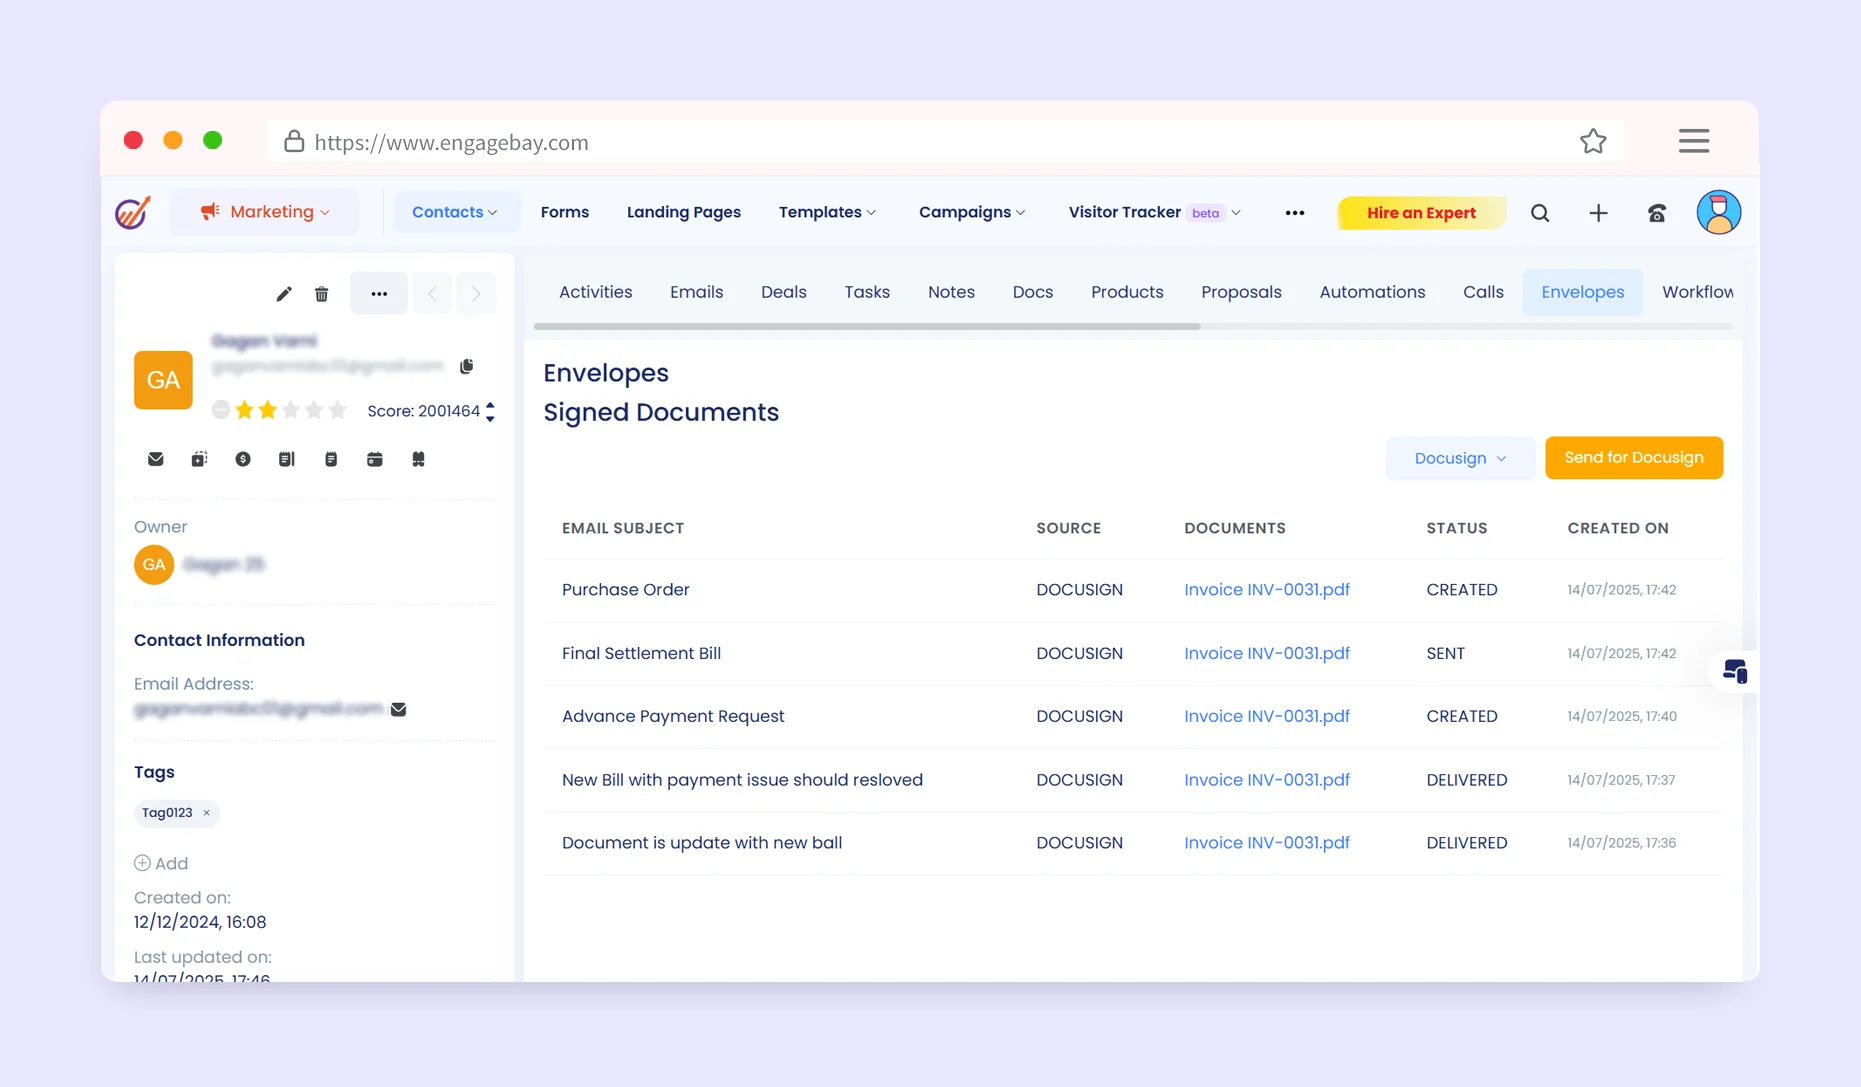Click the phone dialer icon
The height and width of the screenshot is (1087, 1861).
[1657, 213]
